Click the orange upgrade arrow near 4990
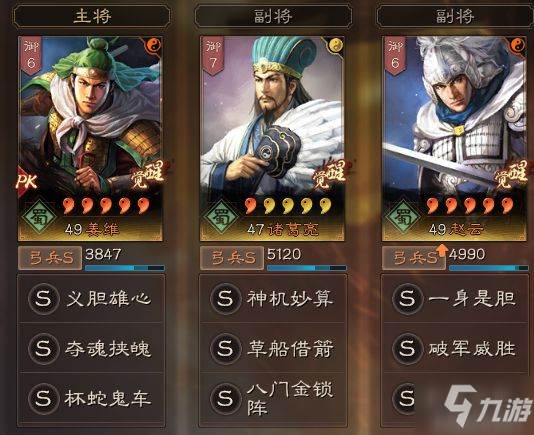Screen dimensions: 534x435 (x=442, y=250)
